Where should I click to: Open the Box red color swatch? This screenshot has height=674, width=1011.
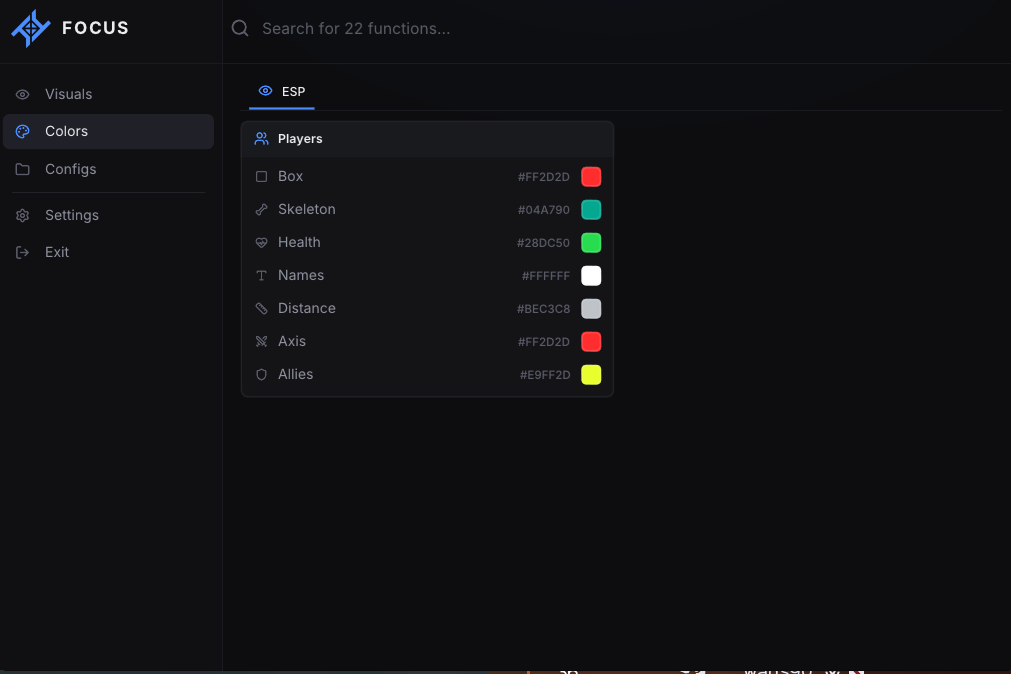point(591,177)
